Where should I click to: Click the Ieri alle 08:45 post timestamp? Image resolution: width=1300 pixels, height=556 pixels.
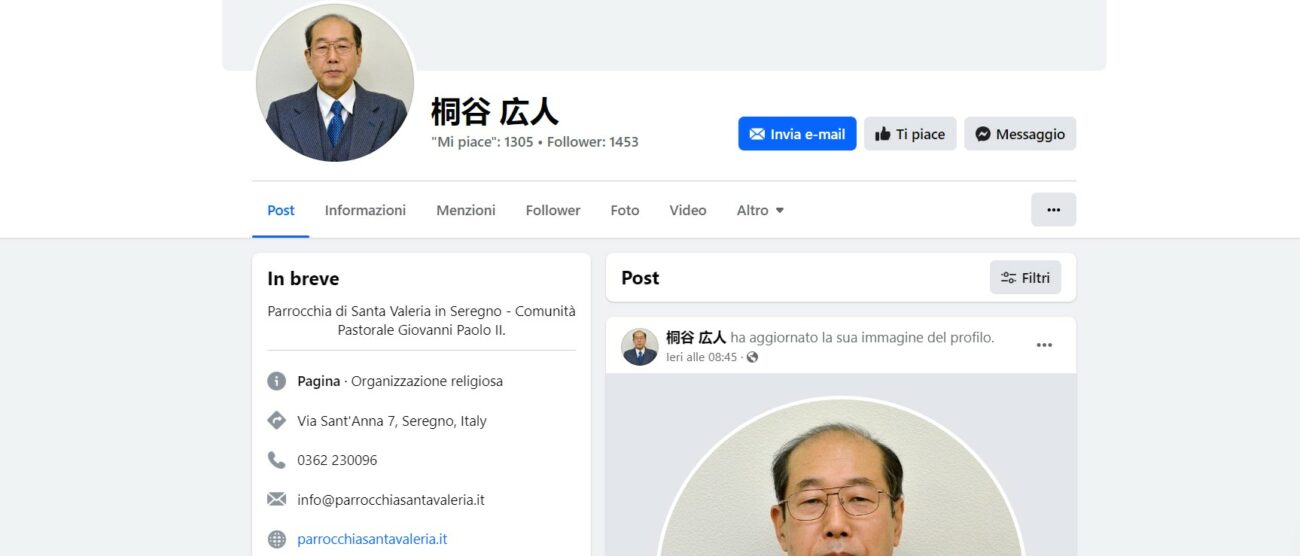tap(702, 357)
